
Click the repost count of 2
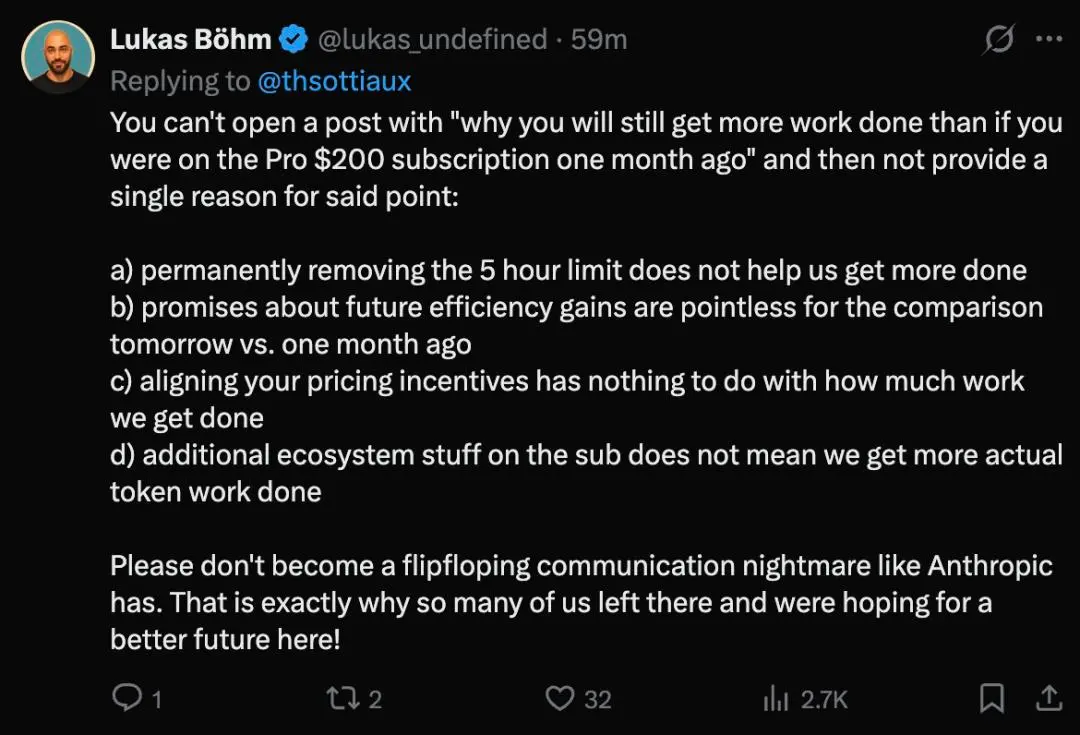click(375, 699)
